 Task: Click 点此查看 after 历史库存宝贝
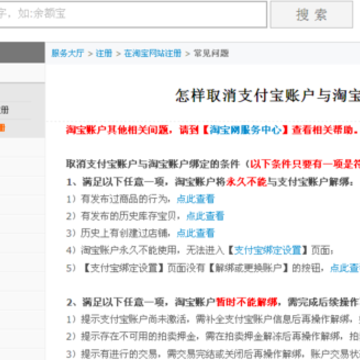tap(205, 216)
